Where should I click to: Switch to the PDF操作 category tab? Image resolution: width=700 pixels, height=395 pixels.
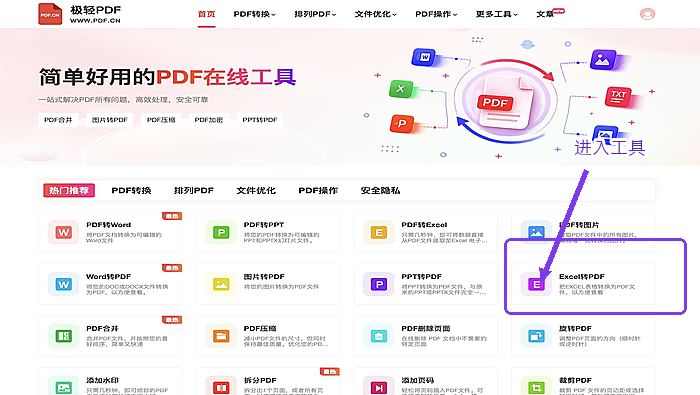coord(318,191)
